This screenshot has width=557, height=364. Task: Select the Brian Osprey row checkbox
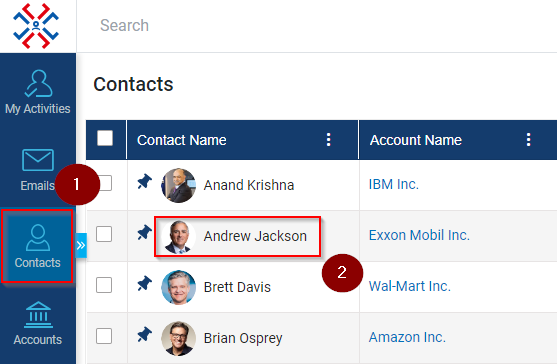pos(104,336)
